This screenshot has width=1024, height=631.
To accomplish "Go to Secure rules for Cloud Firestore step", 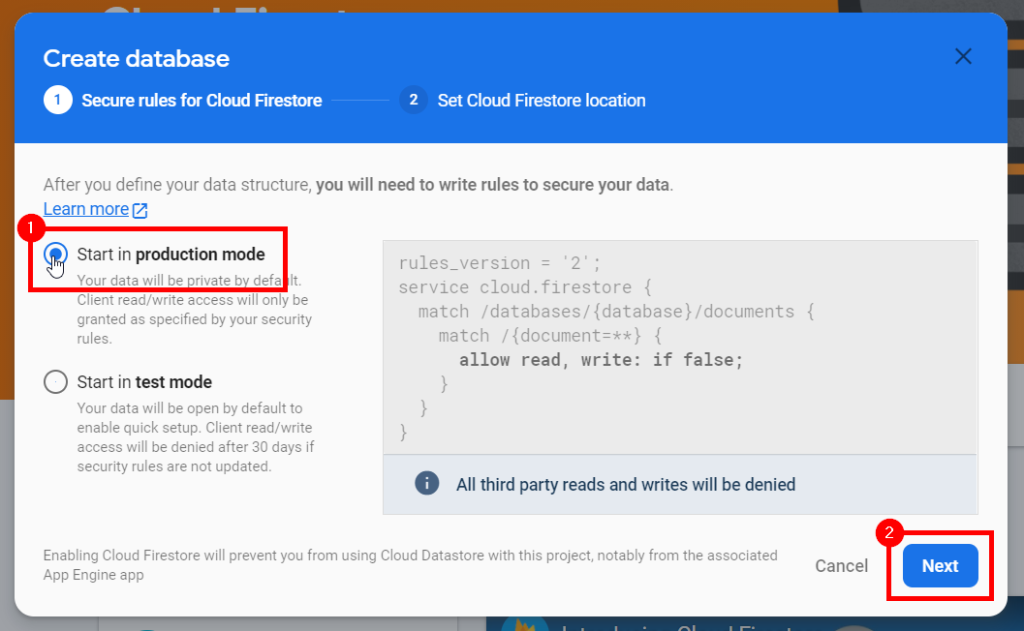I will click(x=201, y=100).
